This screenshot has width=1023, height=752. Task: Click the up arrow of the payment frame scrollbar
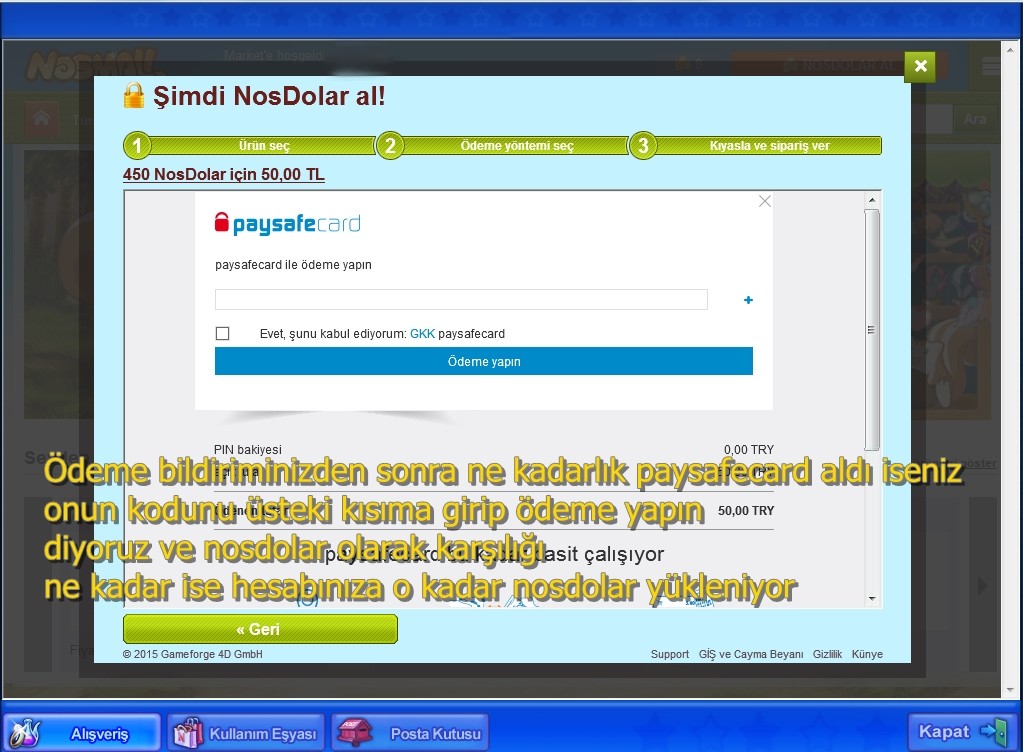(872, 200)
